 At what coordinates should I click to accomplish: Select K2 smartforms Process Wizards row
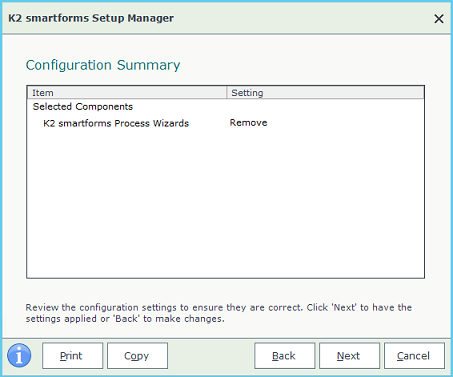pyautogui.click(x=225, y=123)
